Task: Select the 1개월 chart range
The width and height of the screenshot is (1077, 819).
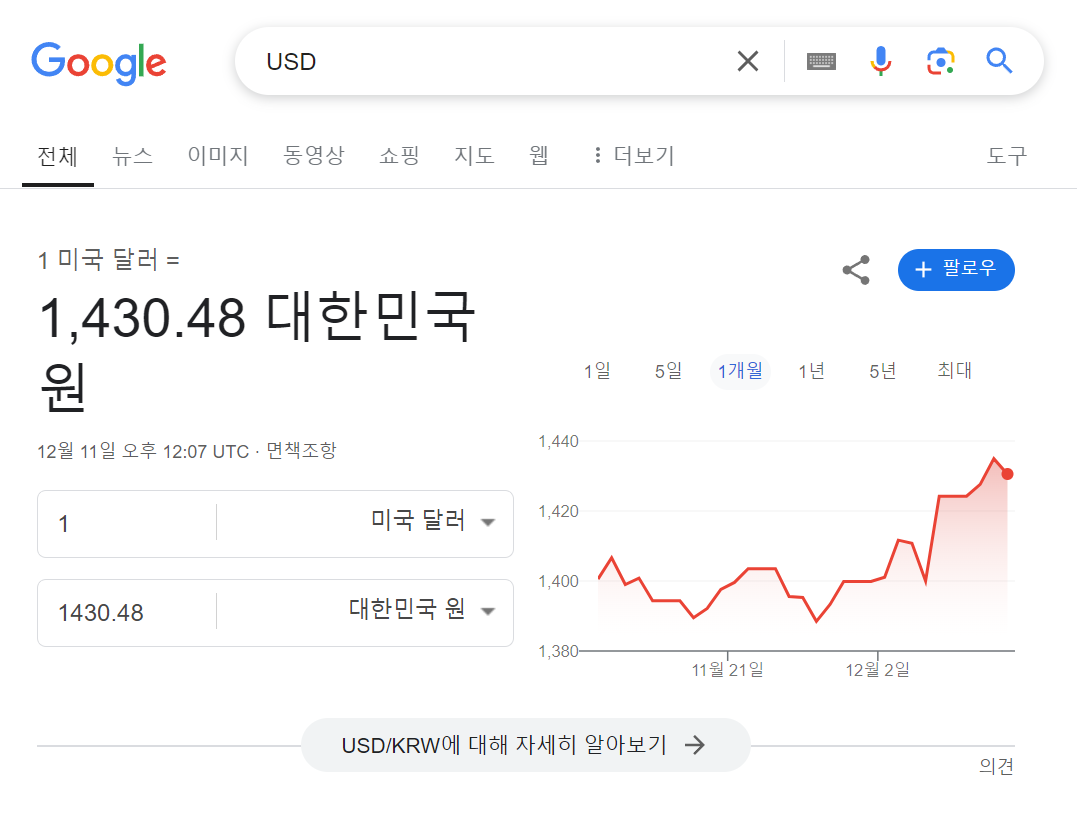Action: 740,372
